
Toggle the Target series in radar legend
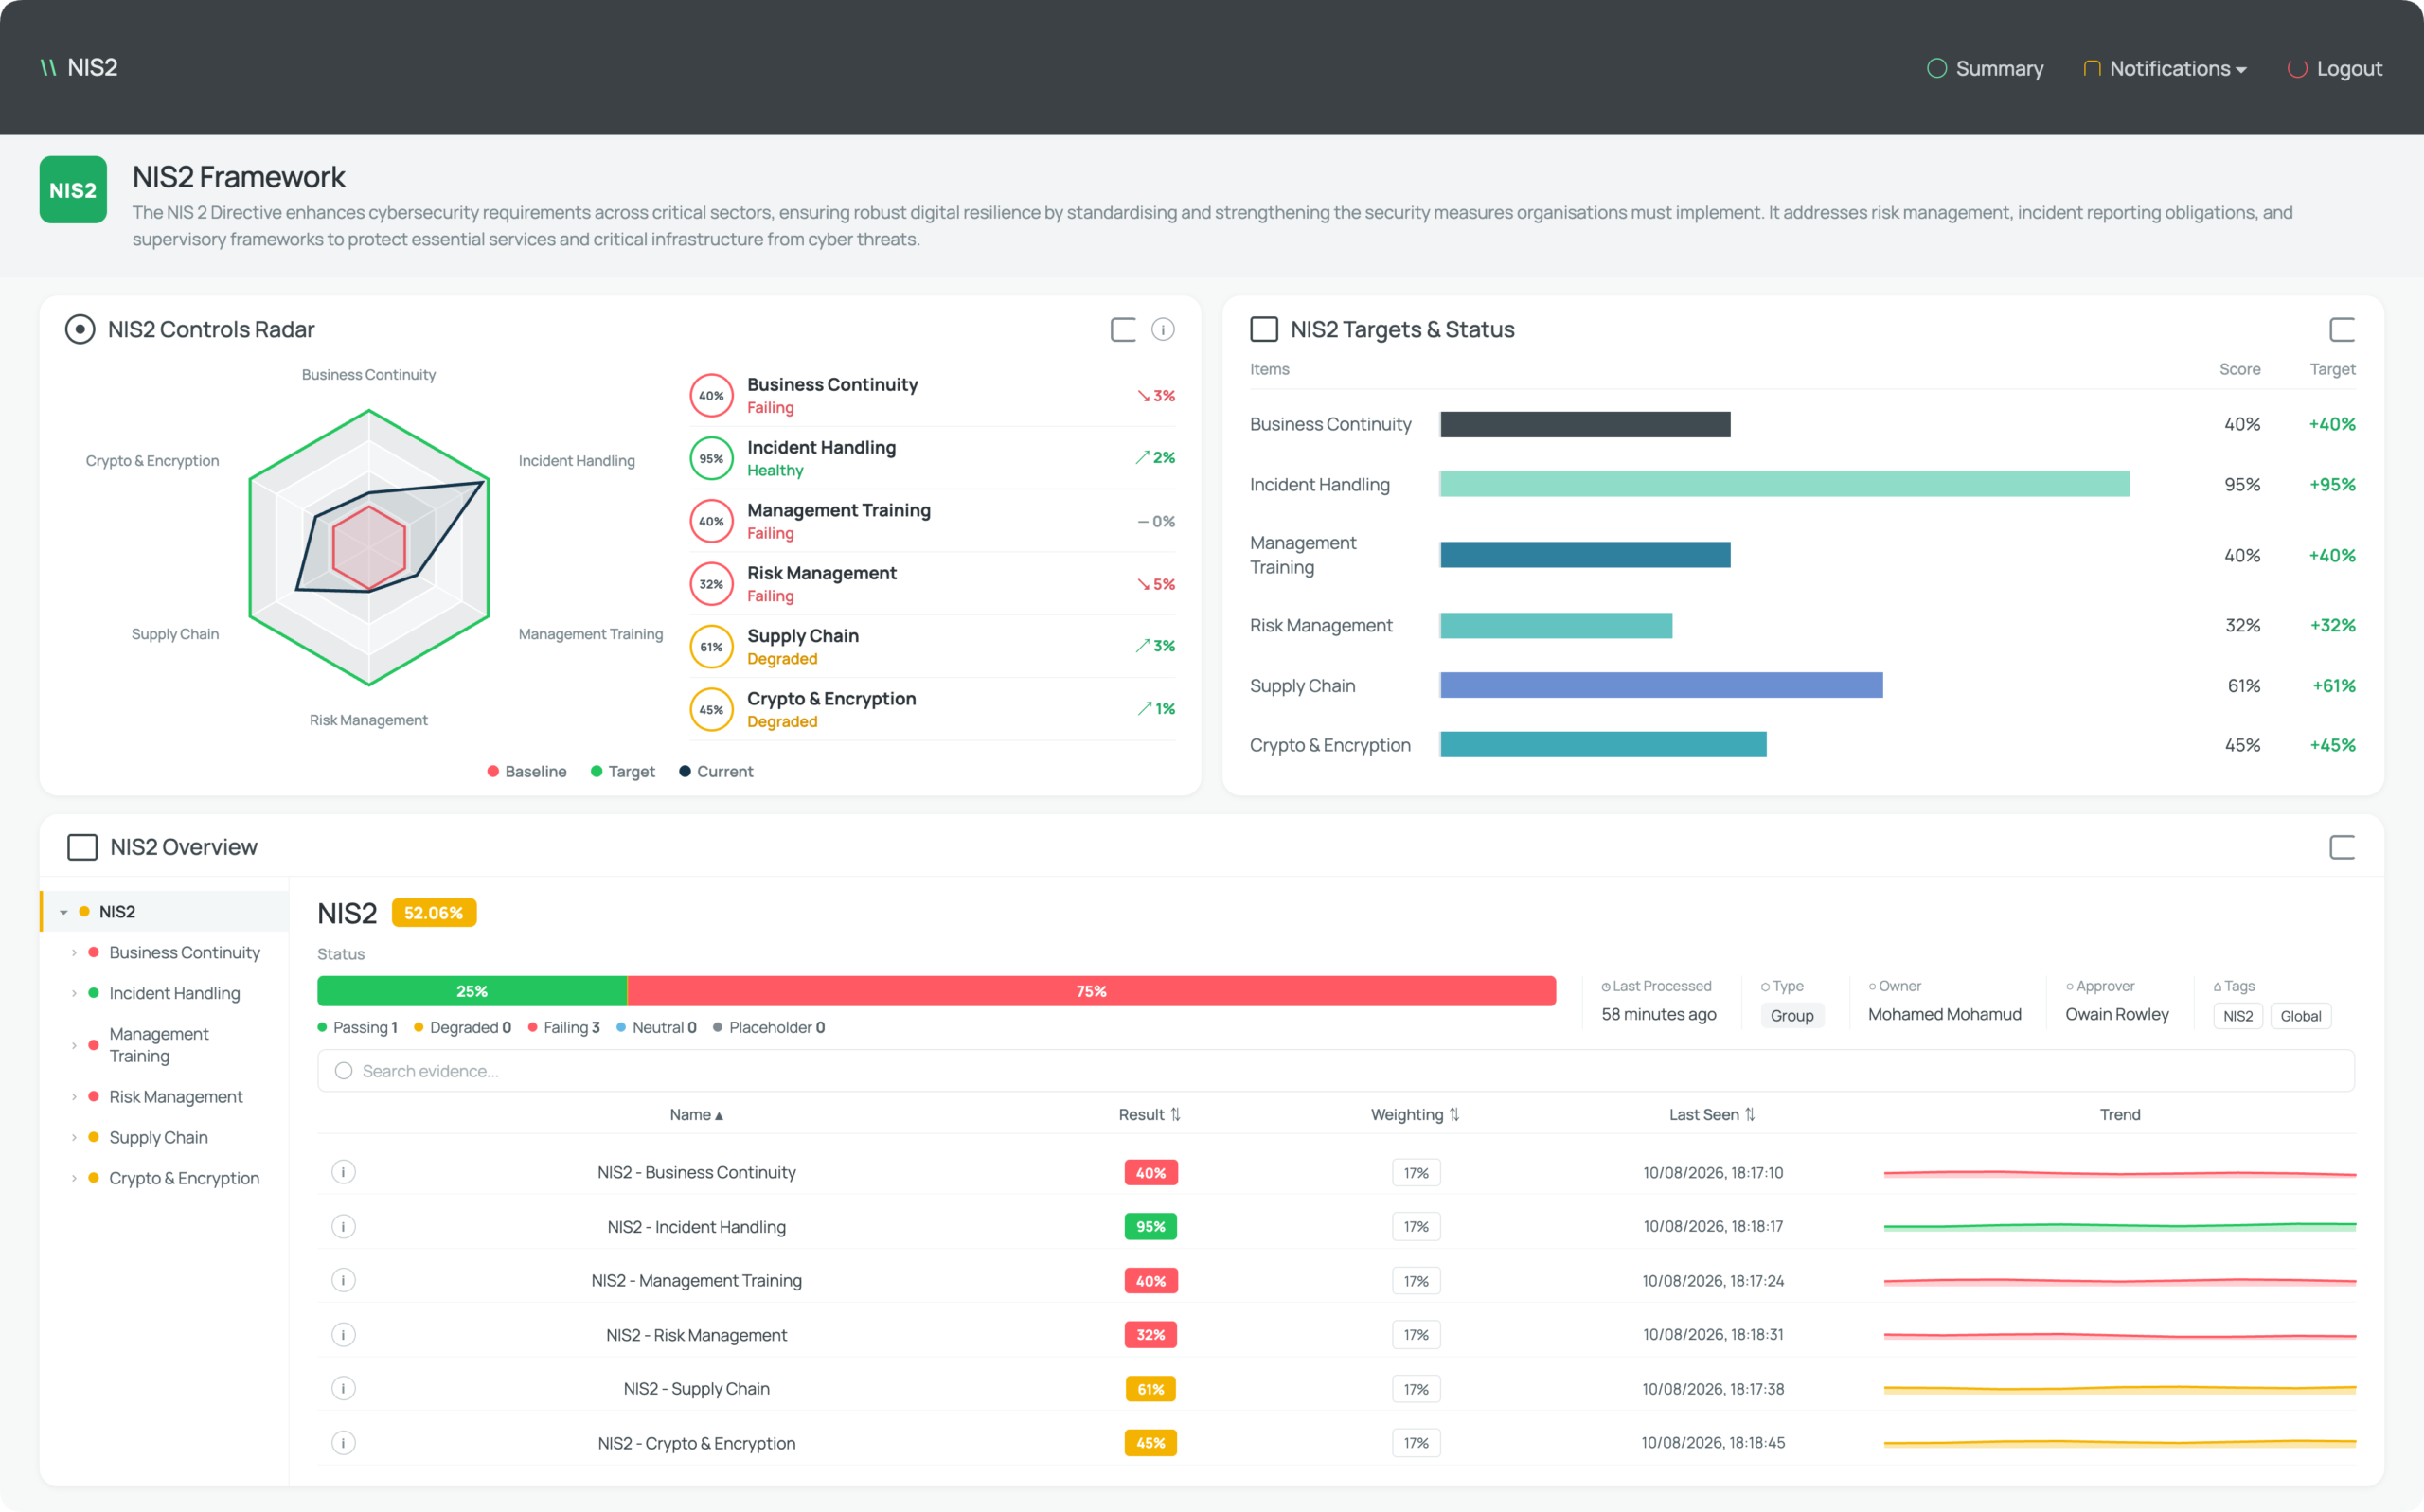(623, 772)
